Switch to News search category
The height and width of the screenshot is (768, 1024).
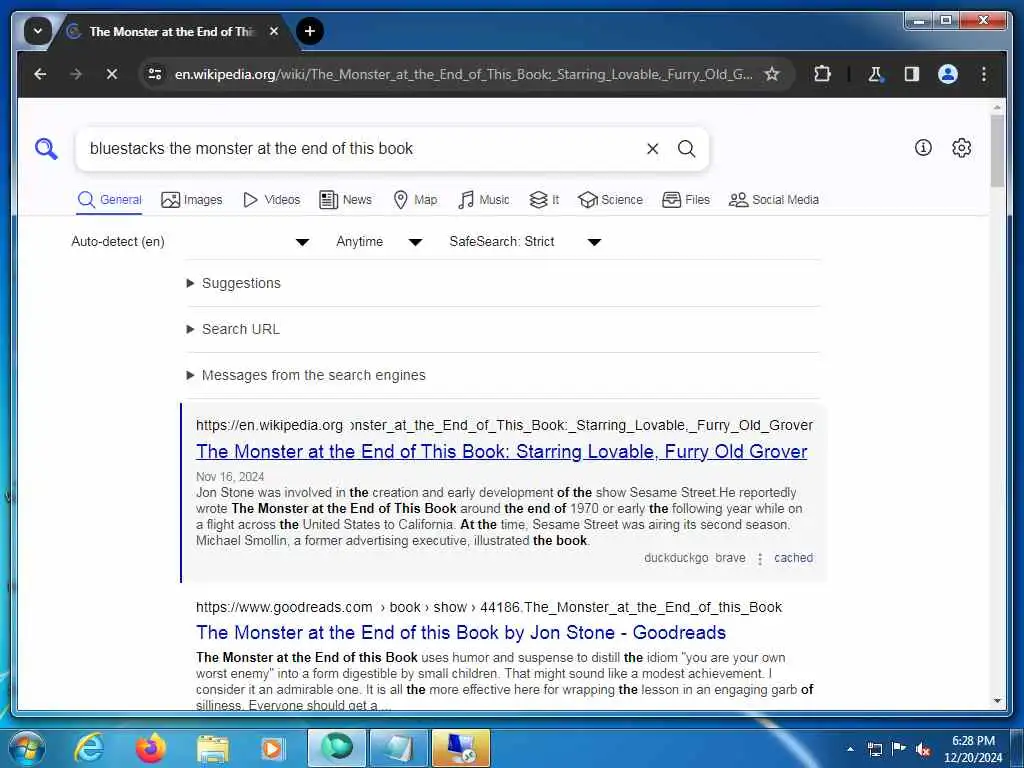(x=345, y=200)
